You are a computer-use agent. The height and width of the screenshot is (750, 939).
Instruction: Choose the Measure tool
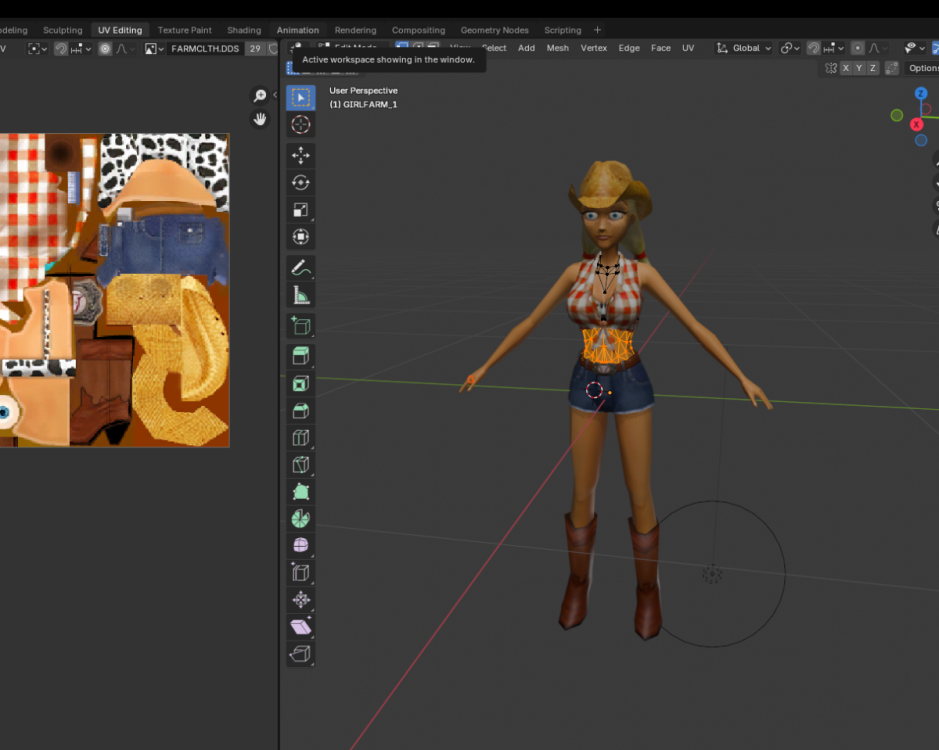click(300, 295)
